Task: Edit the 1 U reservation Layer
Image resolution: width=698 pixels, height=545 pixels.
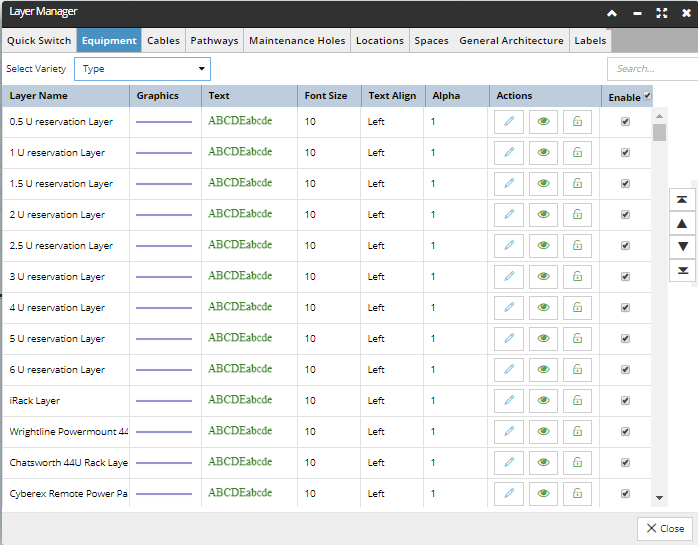Action: (509, 153)
